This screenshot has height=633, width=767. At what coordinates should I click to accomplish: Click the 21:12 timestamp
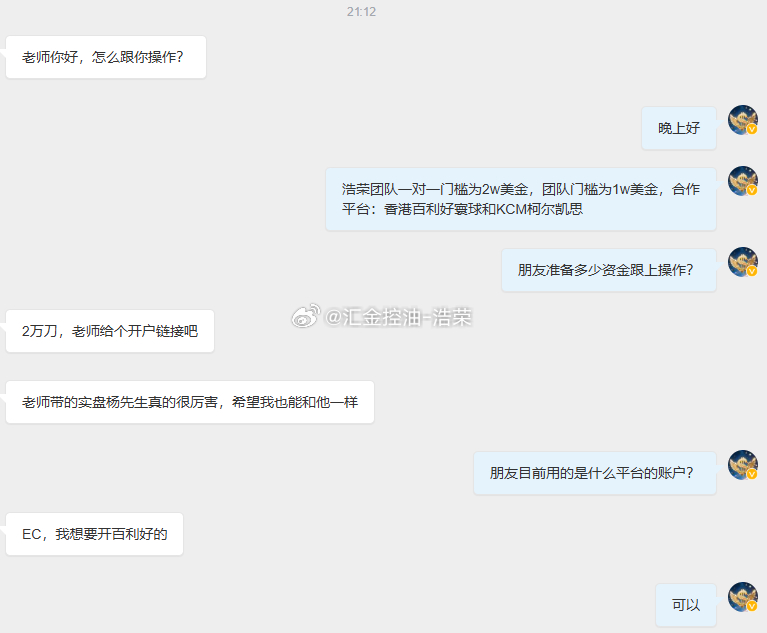[x=361, y=12]
